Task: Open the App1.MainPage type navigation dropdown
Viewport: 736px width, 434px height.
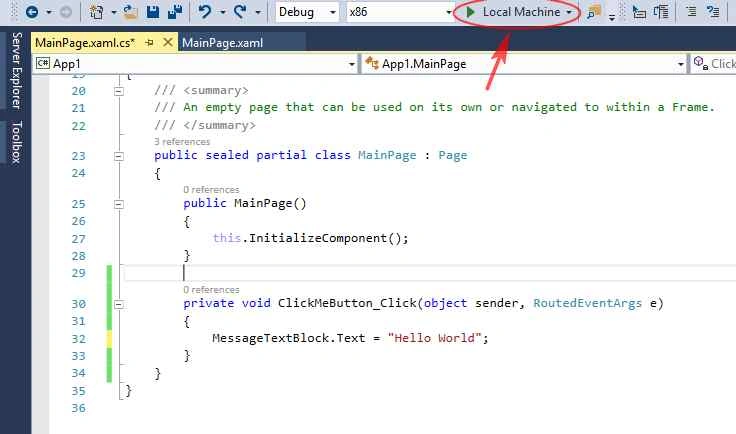Action: [524, 64]
